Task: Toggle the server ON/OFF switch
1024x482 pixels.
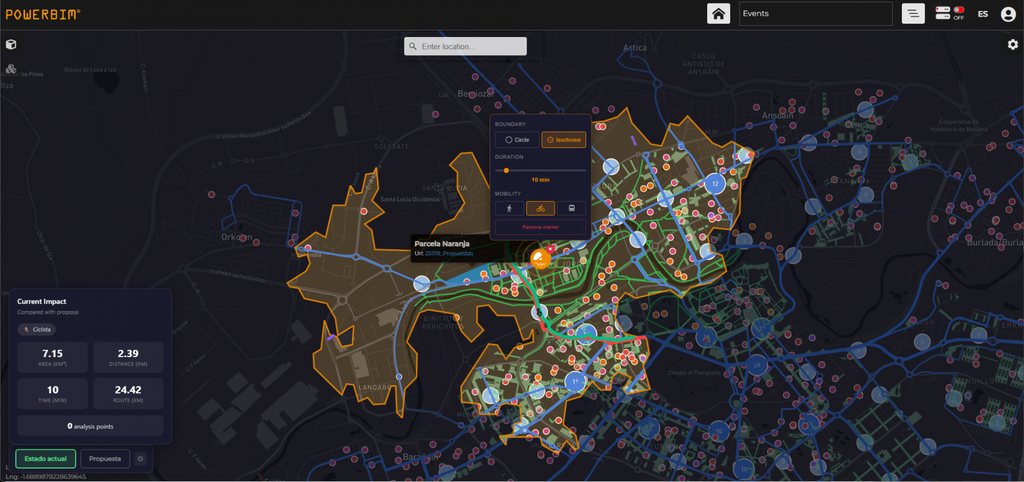Action: pos(950,14)
